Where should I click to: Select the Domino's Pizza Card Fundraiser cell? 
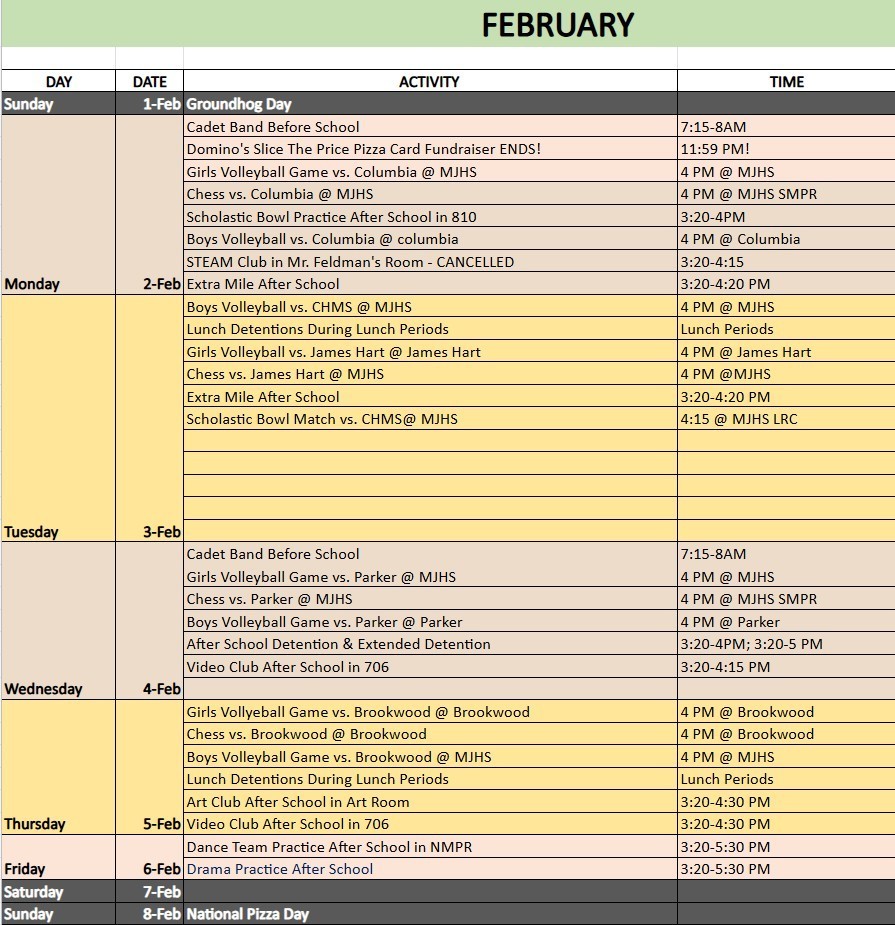pos(363,149)
